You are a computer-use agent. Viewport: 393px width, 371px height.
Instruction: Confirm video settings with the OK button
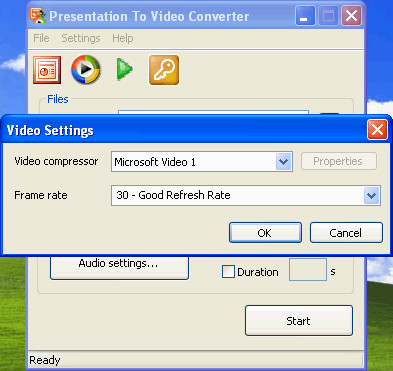pyautogui.click(x=265, y=233)
